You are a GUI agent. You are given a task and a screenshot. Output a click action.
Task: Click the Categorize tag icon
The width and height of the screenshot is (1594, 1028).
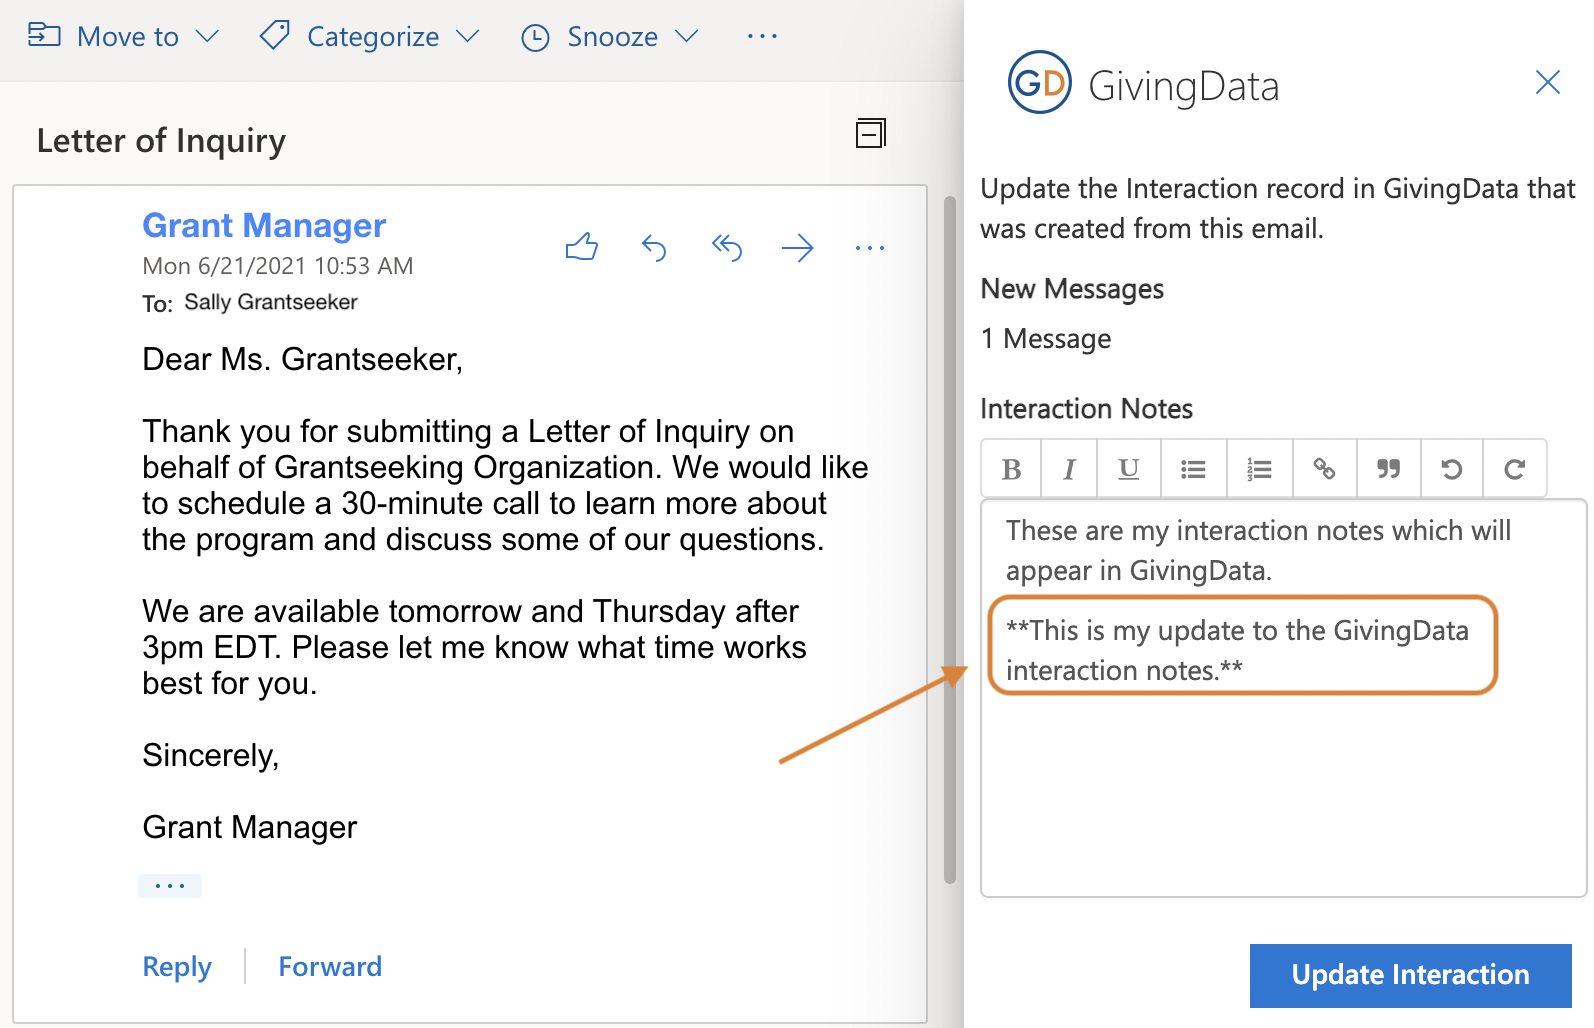(274, 36)
